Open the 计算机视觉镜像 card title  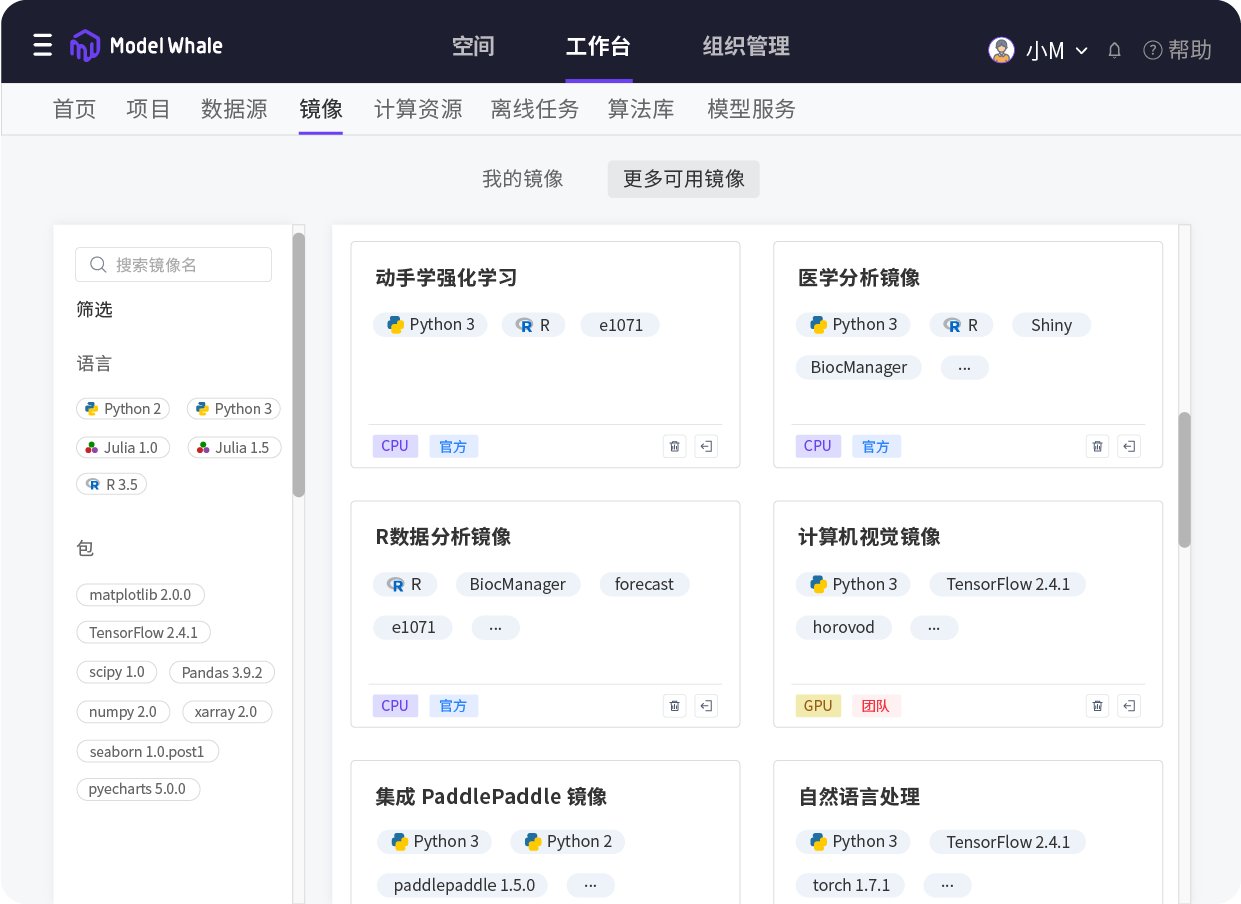(869, 537)
